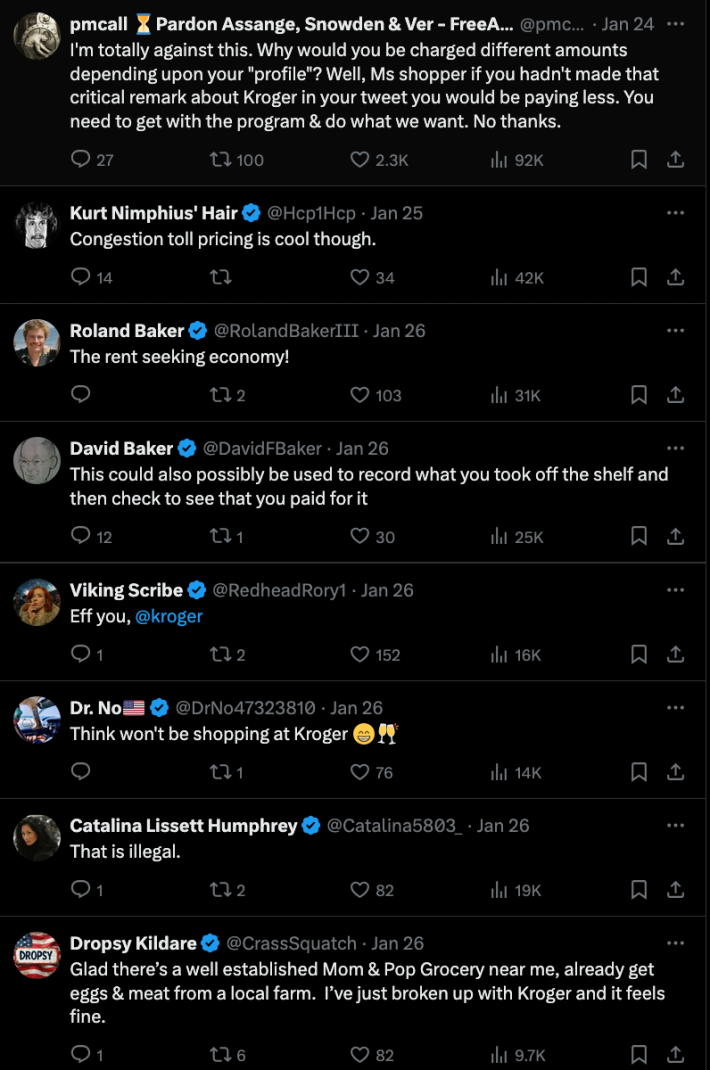Like Catalina Lissett Humphrey's 'That is illegal' reply
Image resolution: width=710 pixels, height=1070 pixels.
pos(359,889)
